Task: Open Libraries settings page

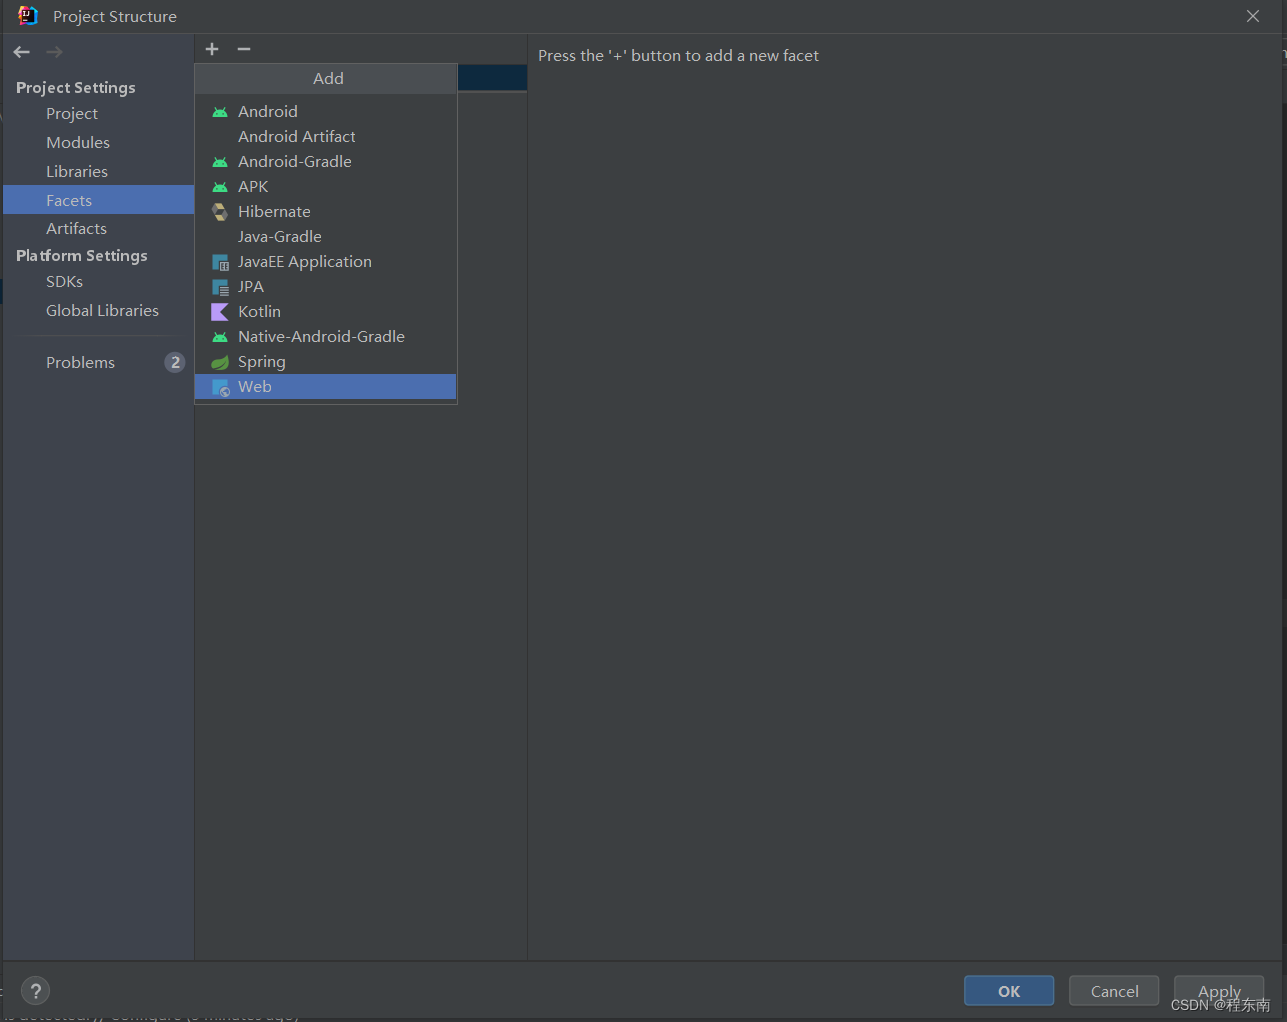Action: pyautogui.click(x=98, y=172)
